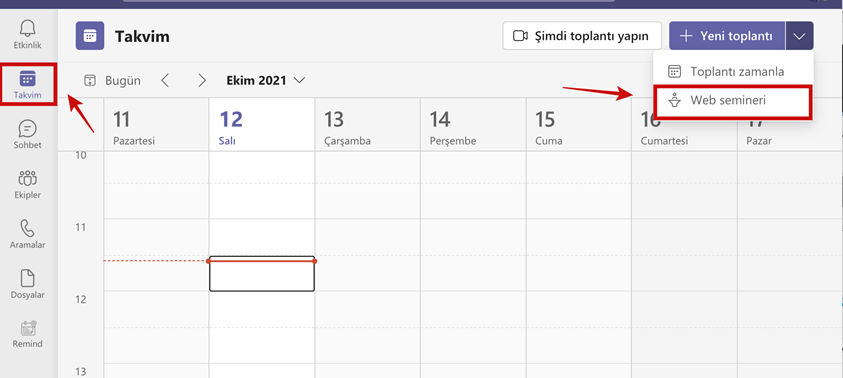The height and width of the screenshot is (378, 843).
Task: Launch the Remind app icon
Action: (27, 334)
